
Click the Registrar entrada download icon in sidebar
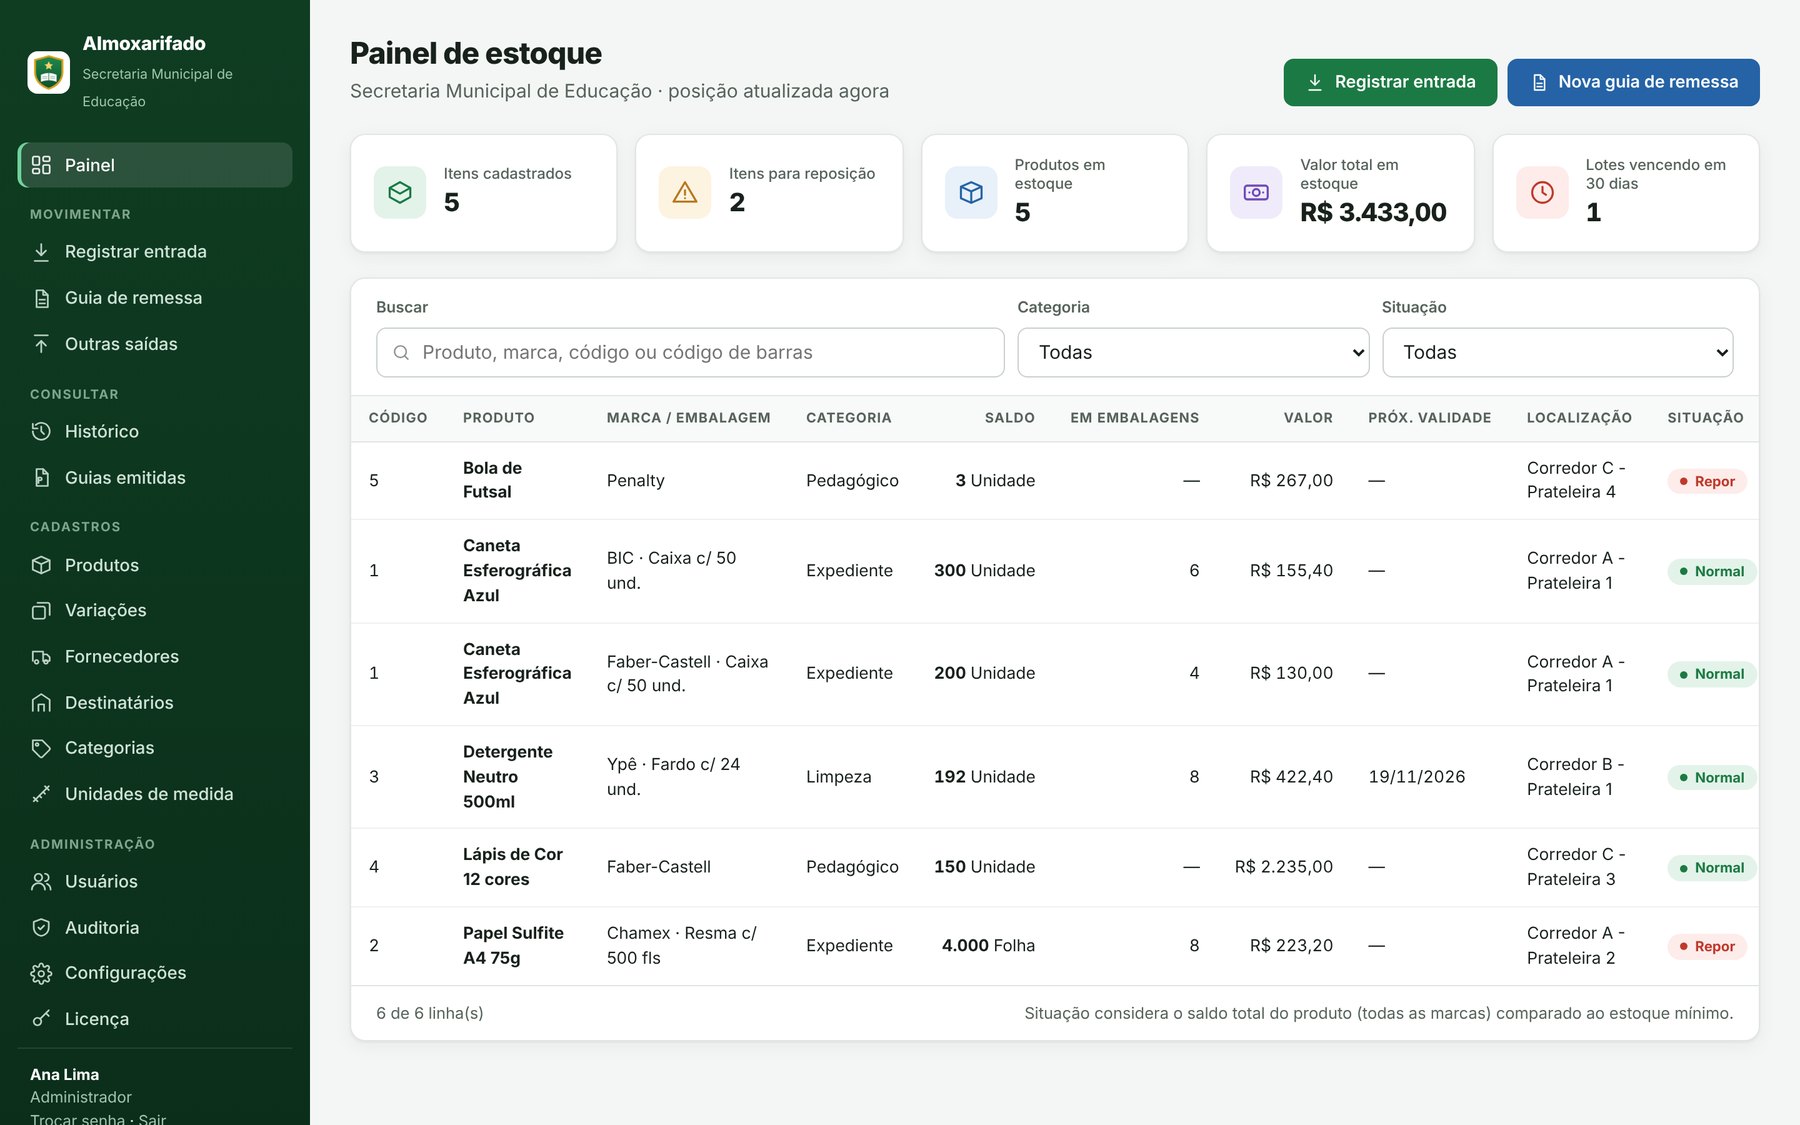(41, 252)
